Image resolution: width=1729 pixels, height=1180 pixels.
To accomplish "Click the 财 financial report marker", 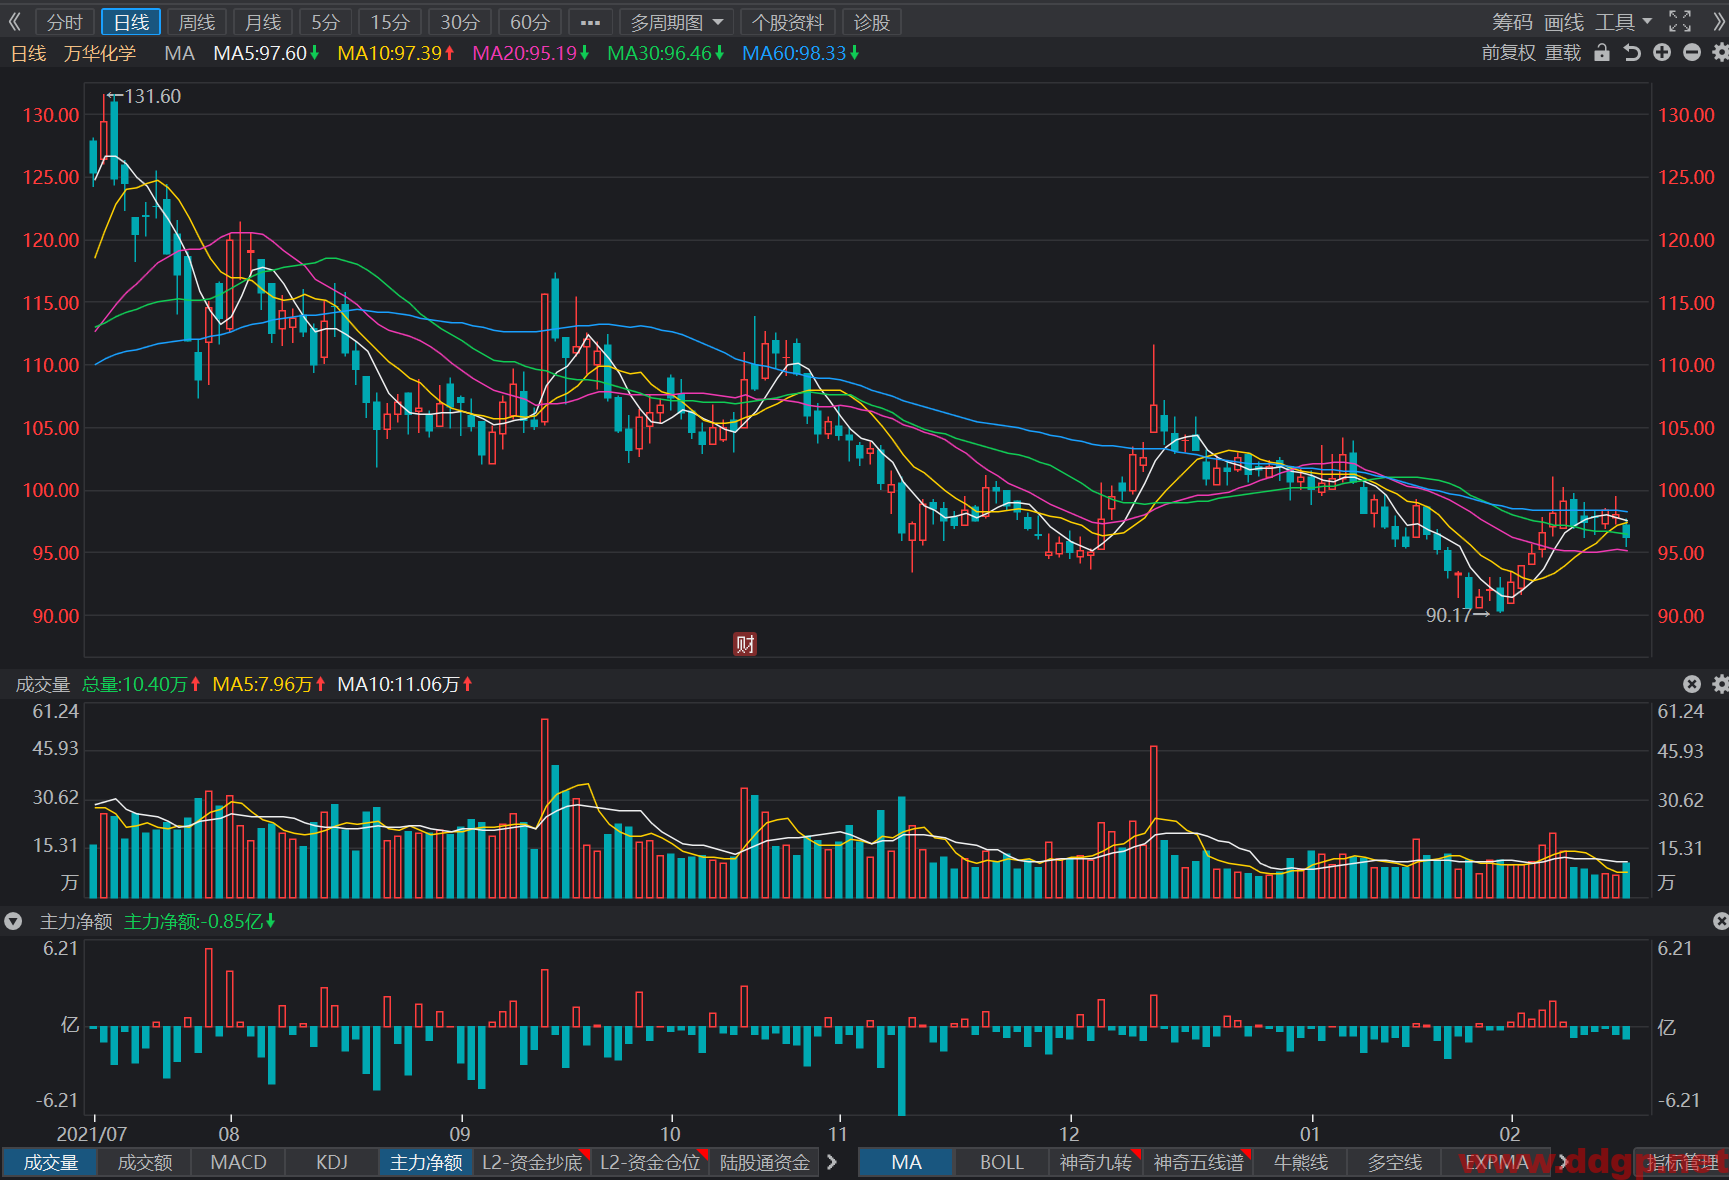I will click(x=745, y=644).
